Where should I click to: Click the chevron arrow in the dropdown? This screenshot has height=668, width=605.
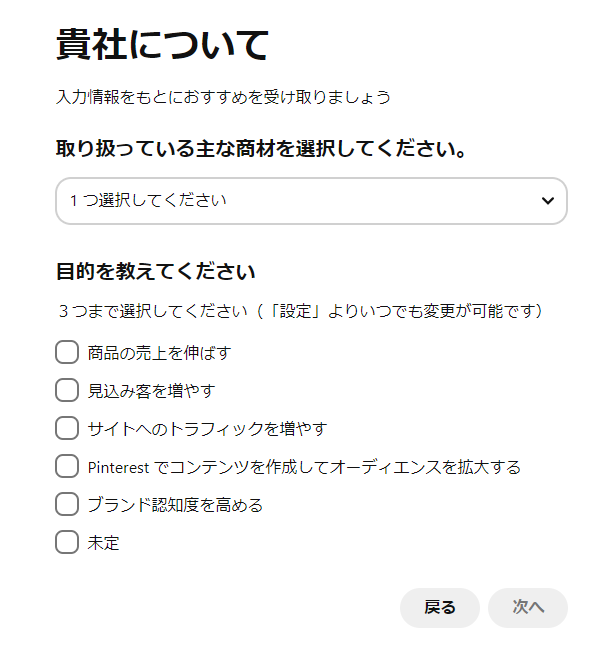tap(547, 200)
